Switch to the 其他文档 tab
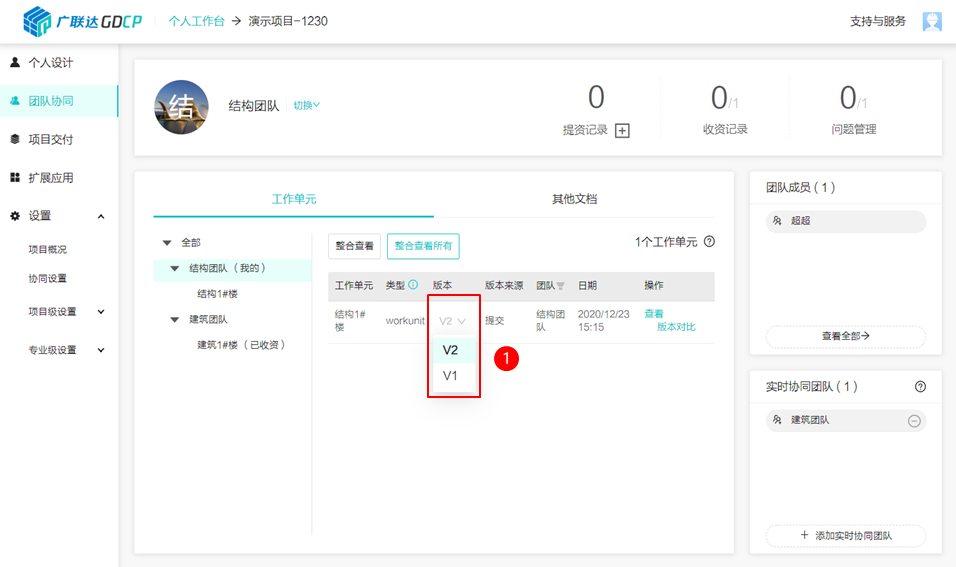956x567 pixels. click(x=574, y=199)
